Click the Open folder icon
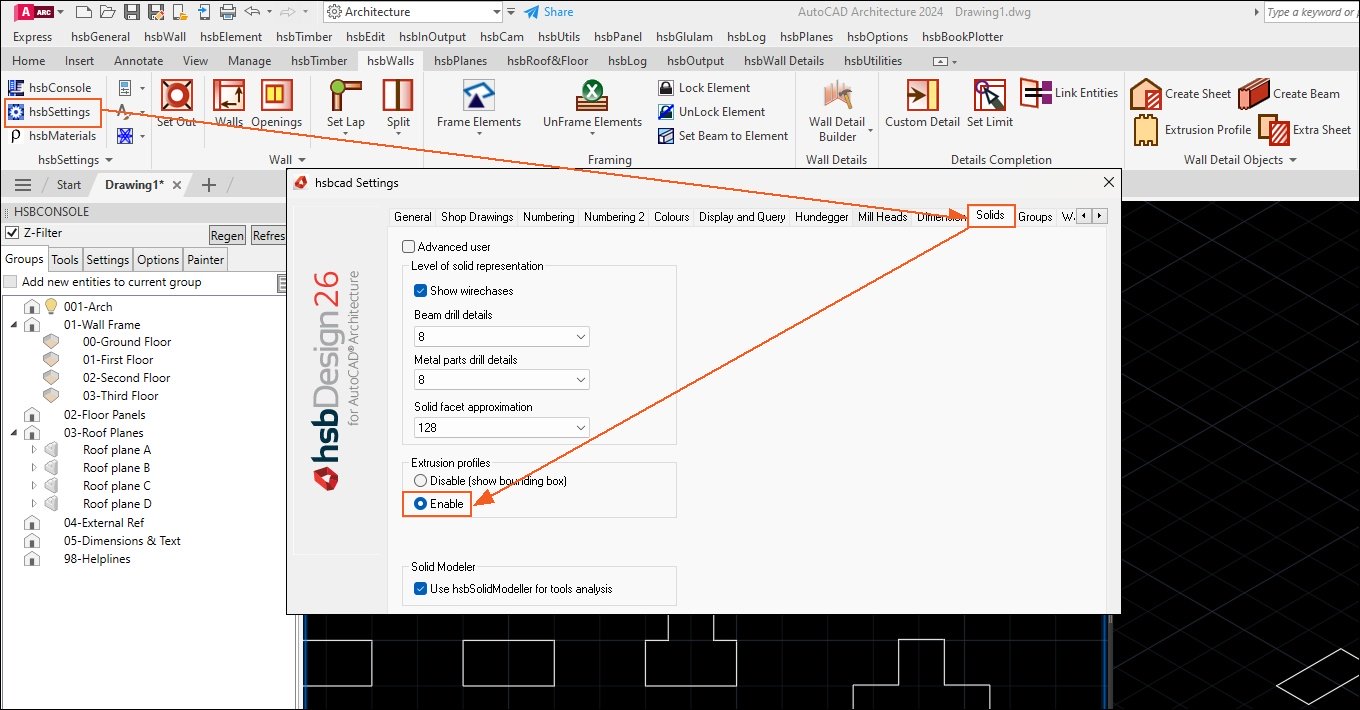The width and height of the screenshot is (1360, 710). pyautogui.click(x=108, y=12)
